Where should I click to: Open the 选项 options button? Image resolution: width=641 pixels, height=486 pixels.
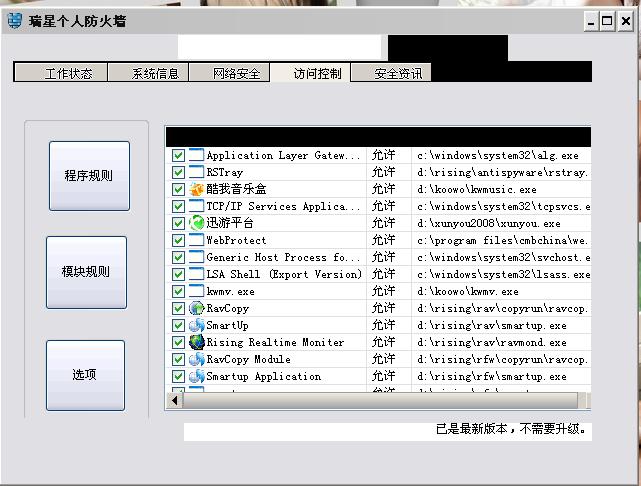[x=85, y=375]
